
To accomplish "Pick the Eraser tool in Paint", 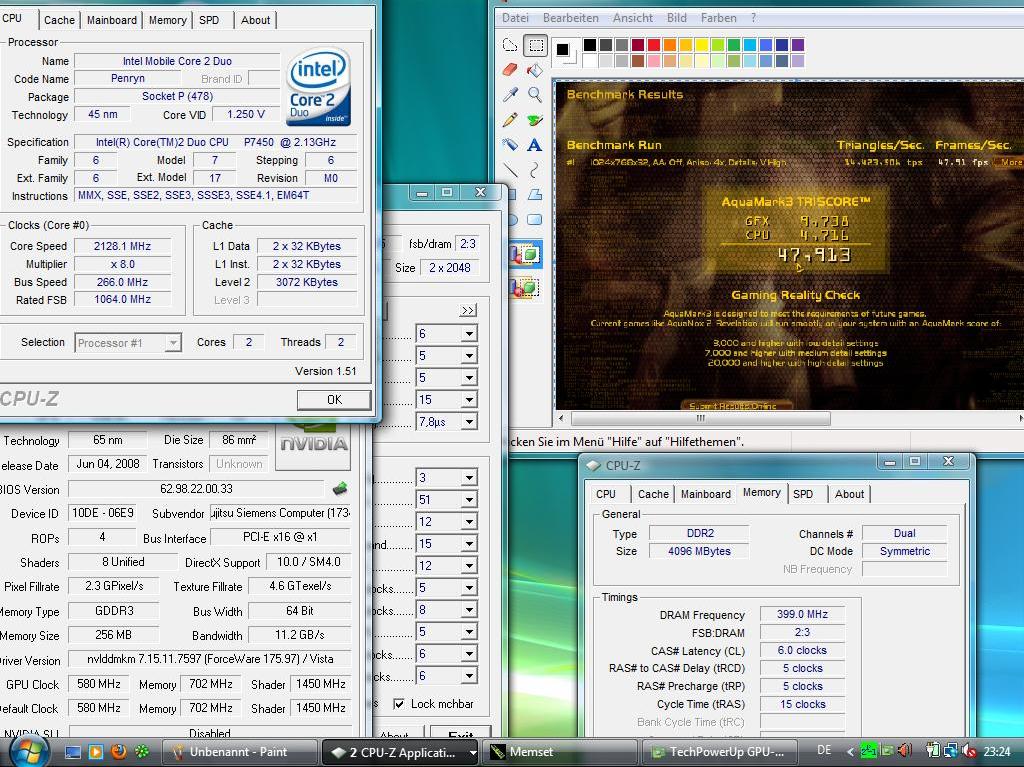I will click(x=510, y=69).
